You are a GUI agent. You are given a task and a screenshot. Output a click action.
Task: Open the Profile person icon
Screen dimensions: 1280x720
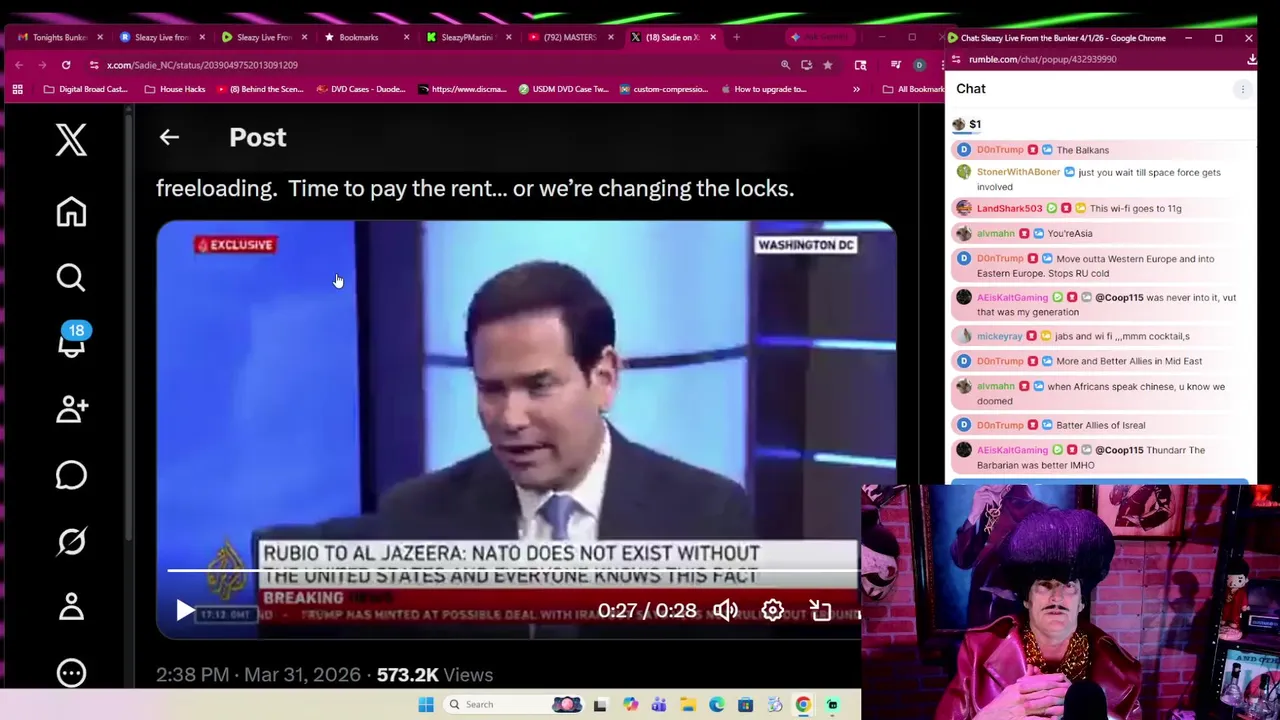click(71, 606)
